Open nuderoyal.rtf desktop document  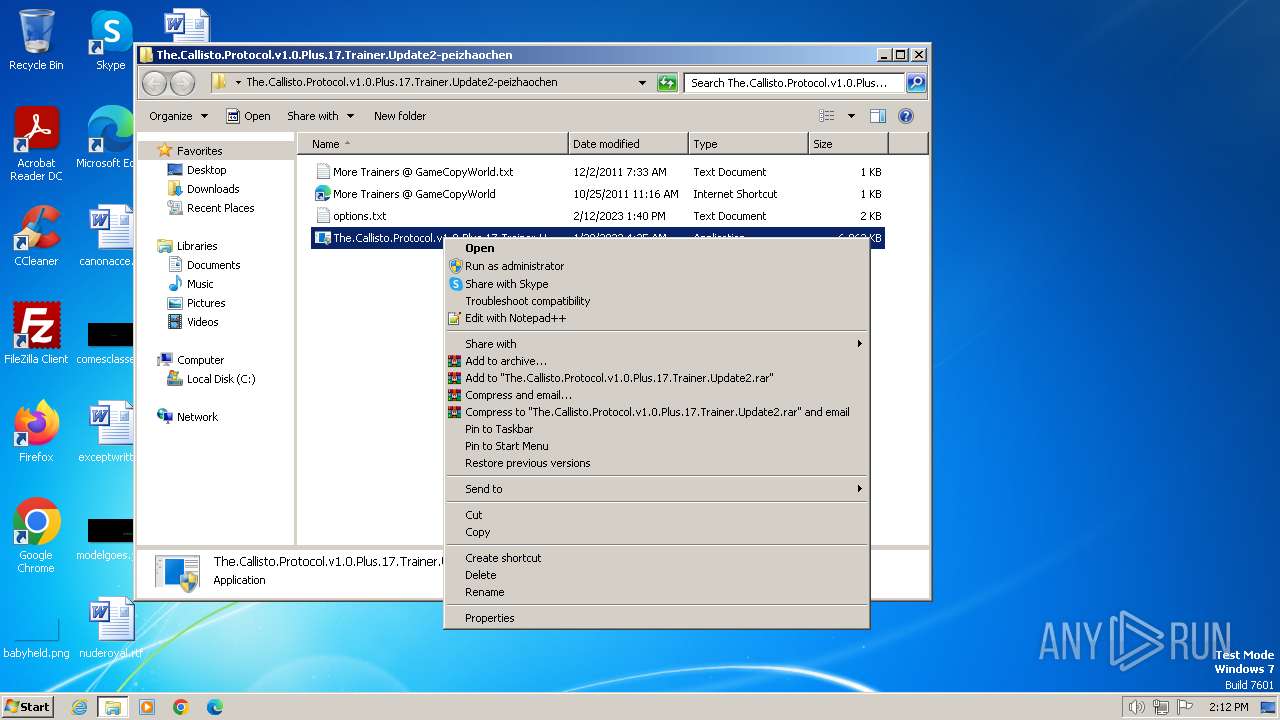pos(110,628)
